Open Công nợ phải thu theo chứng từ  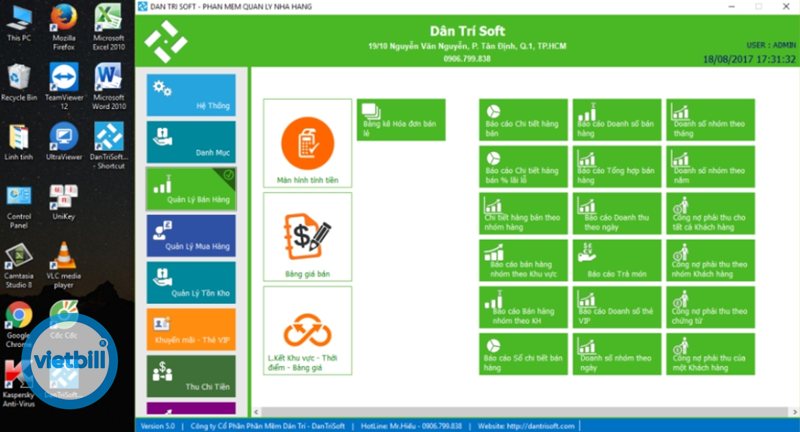click(711, 308)
